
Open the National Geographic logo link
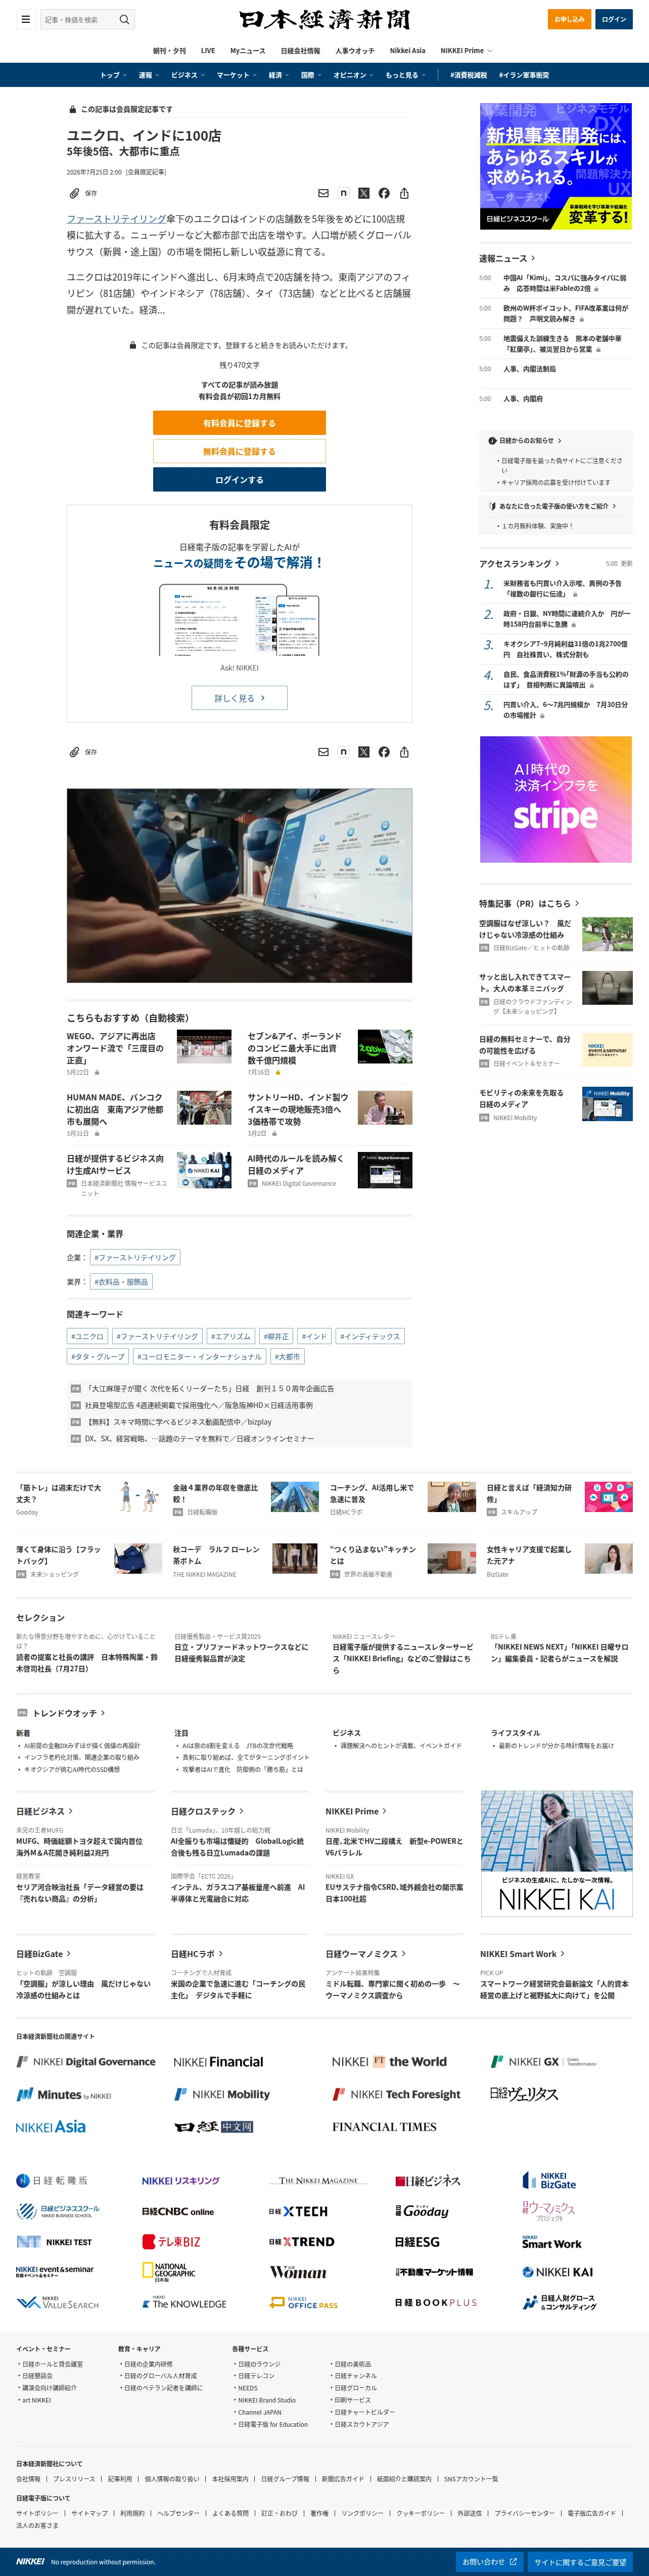169,2272
